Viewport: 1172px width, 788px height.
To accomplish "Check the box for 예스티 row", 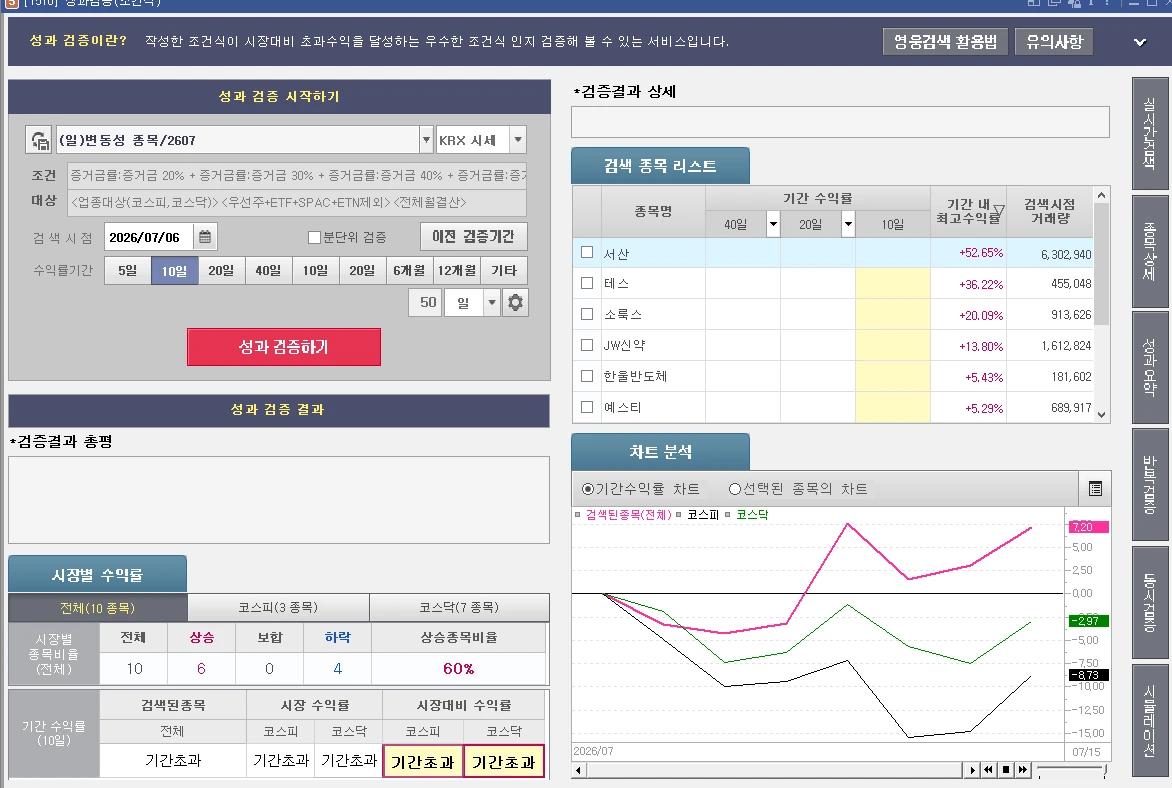I will pos(587,407).
